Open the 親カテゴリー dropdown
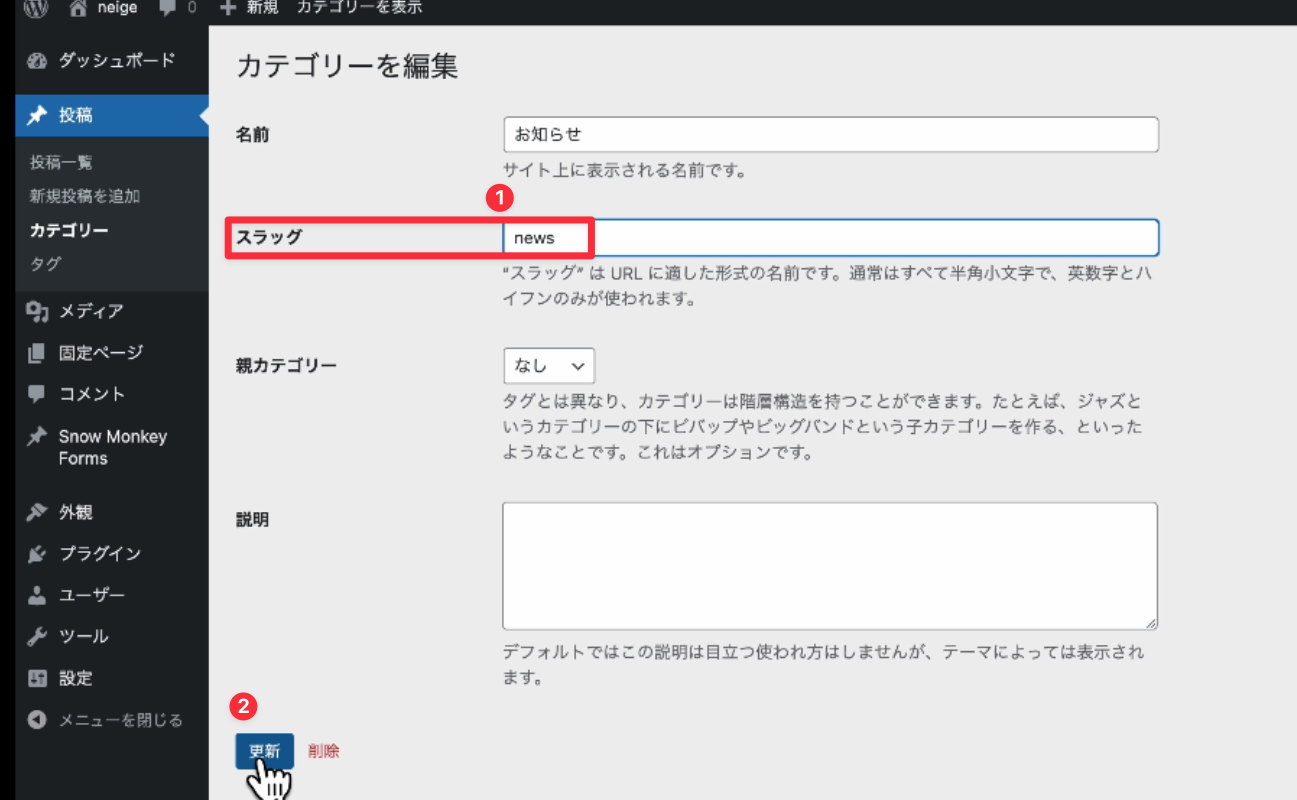Viewport: 1297px width, 800px height. (549, 366)
